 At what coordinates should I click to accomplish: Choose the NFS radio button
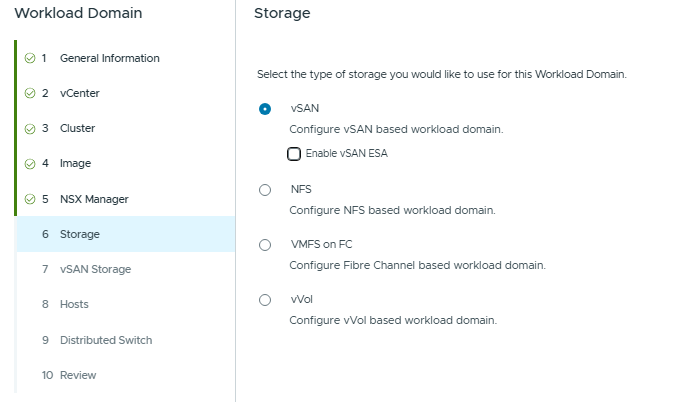[x=265, y=190]
